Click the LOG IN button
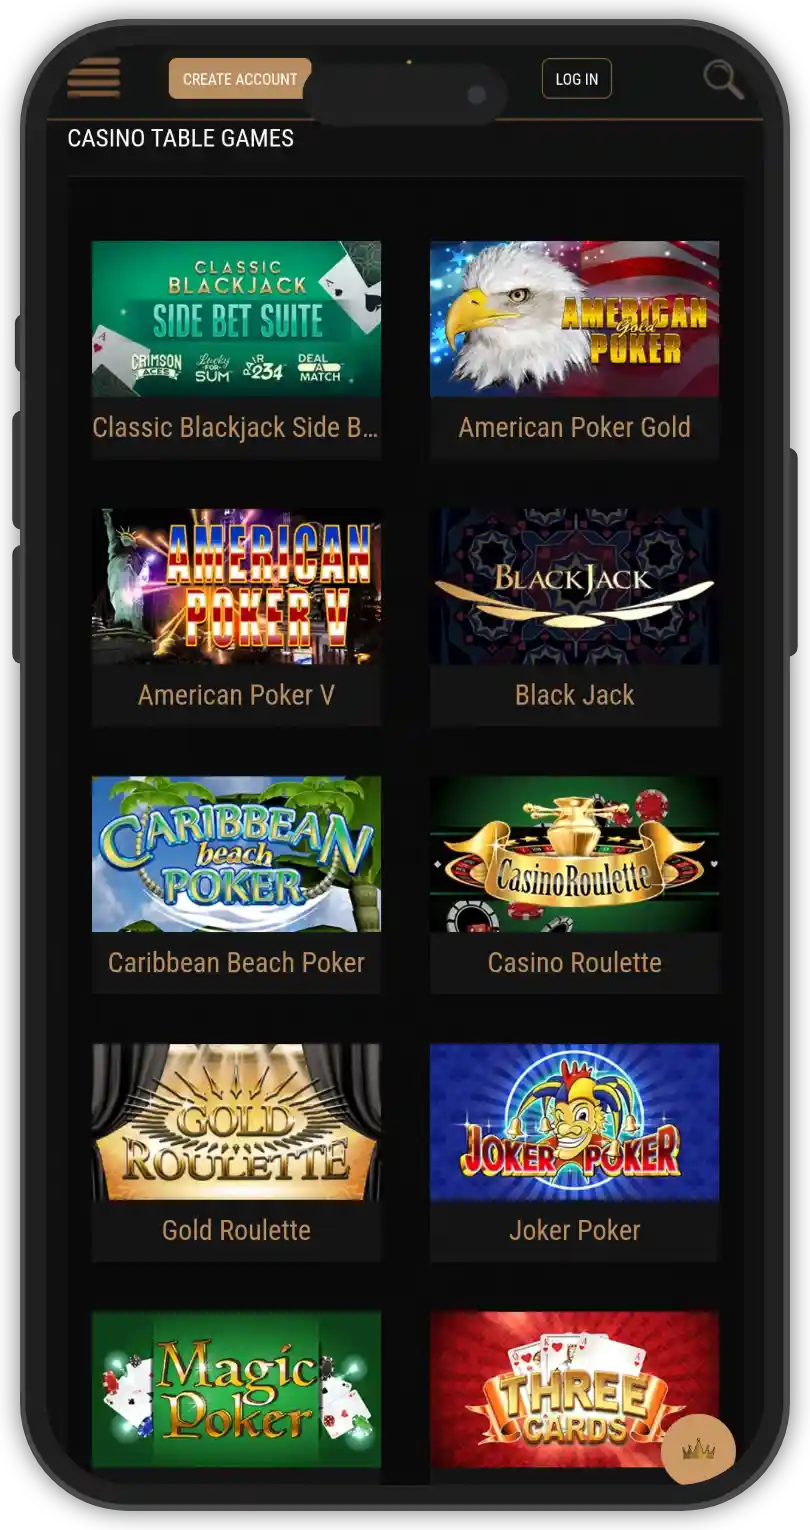Screen dimensions: 810x1530 click(x=577, y=79)
